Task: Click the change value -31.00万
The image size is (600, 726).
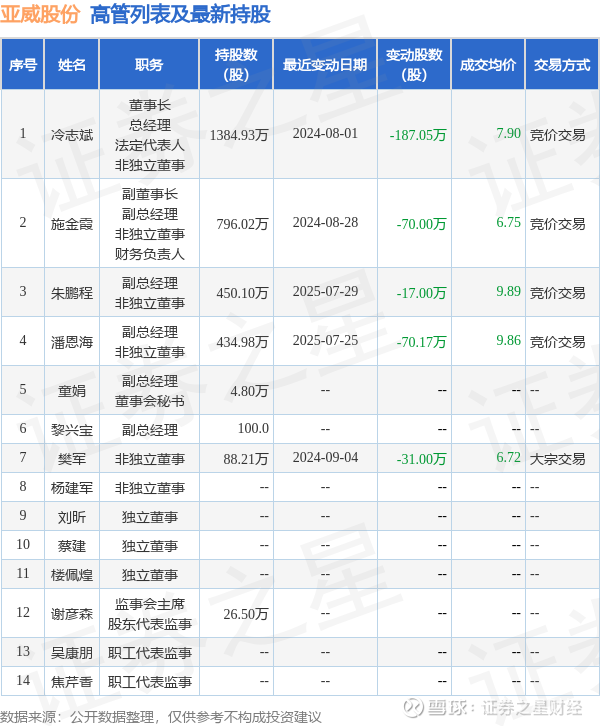Action: point(421,459)
